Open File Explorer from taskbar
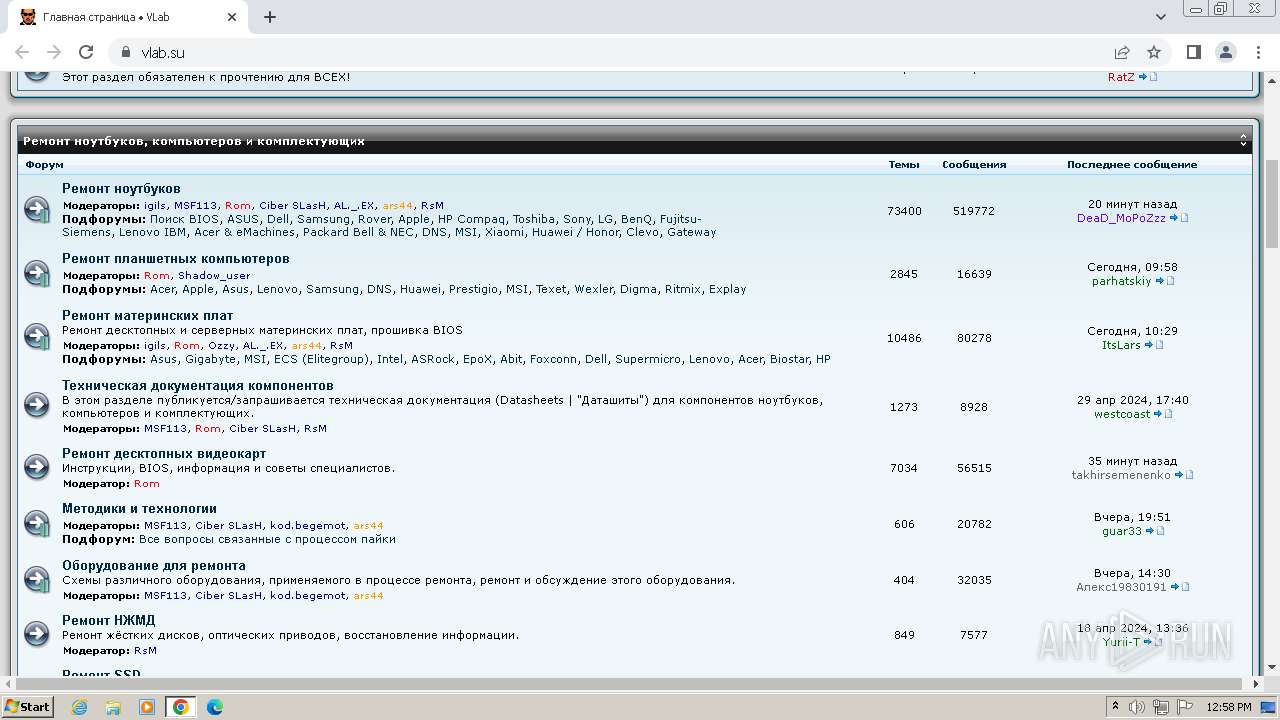 coord(113,707)
